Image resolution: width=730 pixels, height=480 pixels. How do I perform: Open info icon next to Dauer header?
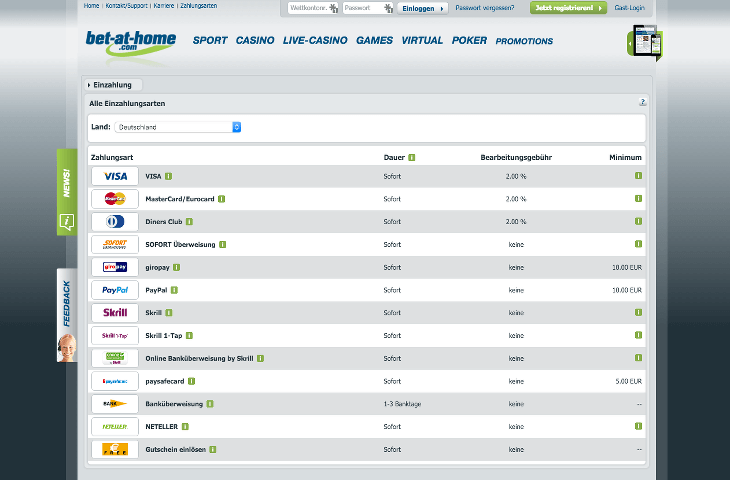(412, 157)
